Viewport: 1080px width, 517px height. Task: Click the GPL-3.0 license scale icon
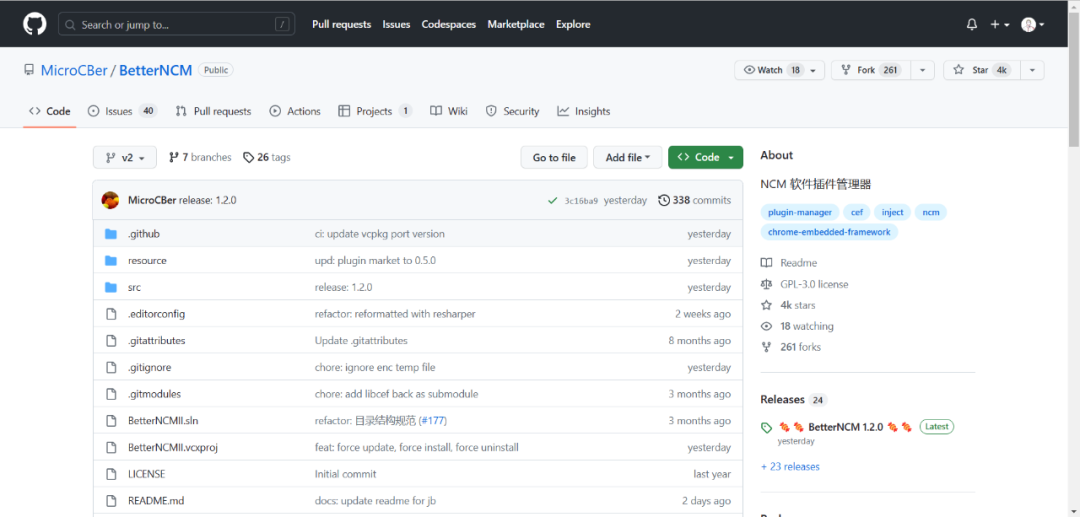[766, 284]
